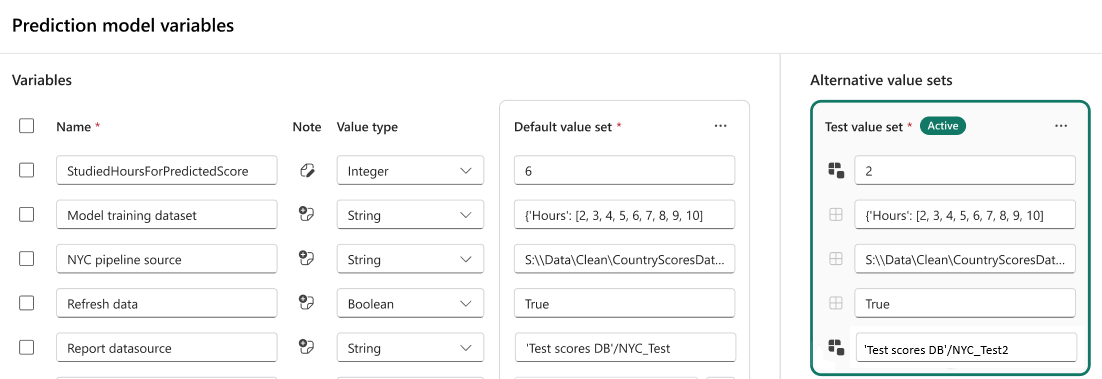1102x379 pixels.
Task: Open Integer value type dropdown
Action: 410,171
